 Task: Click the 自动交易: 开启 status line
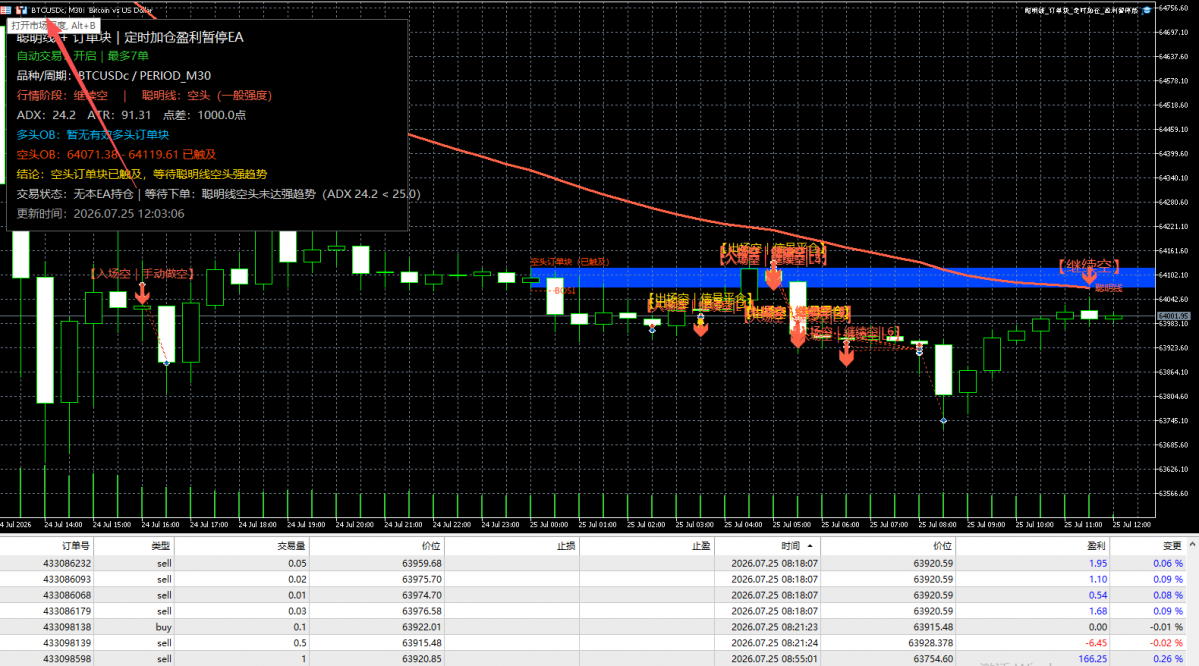coord(83,56)
